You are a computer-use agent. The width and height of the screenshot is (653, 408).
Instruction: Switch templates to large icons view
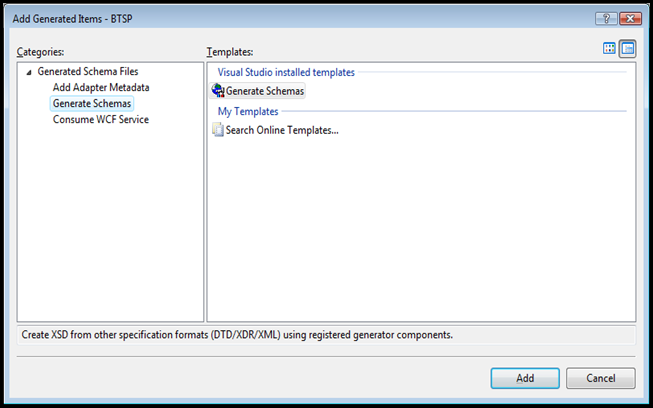(610, 49)
